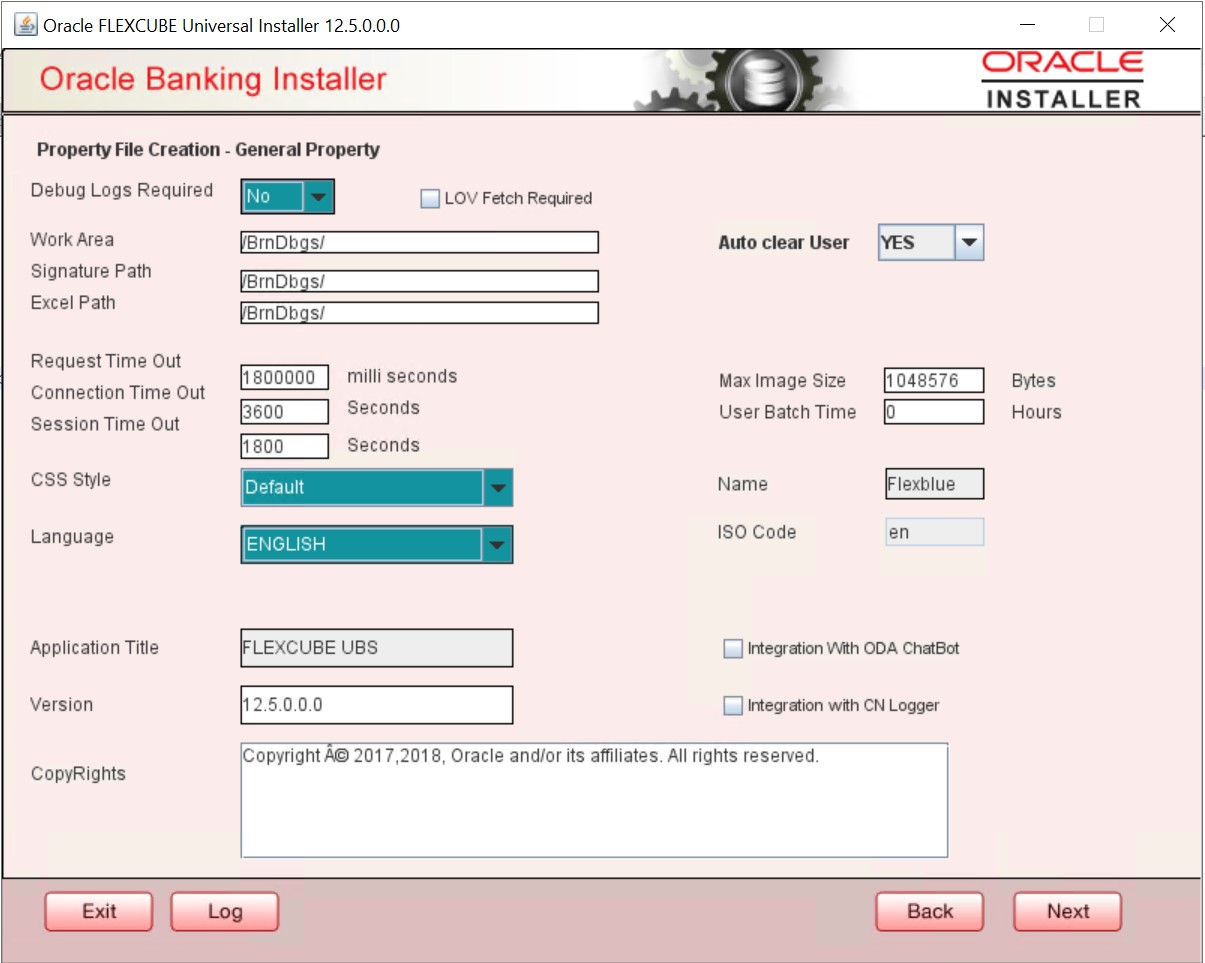Enable LOV Fetch Required checkbox

[x=430, y=199]
